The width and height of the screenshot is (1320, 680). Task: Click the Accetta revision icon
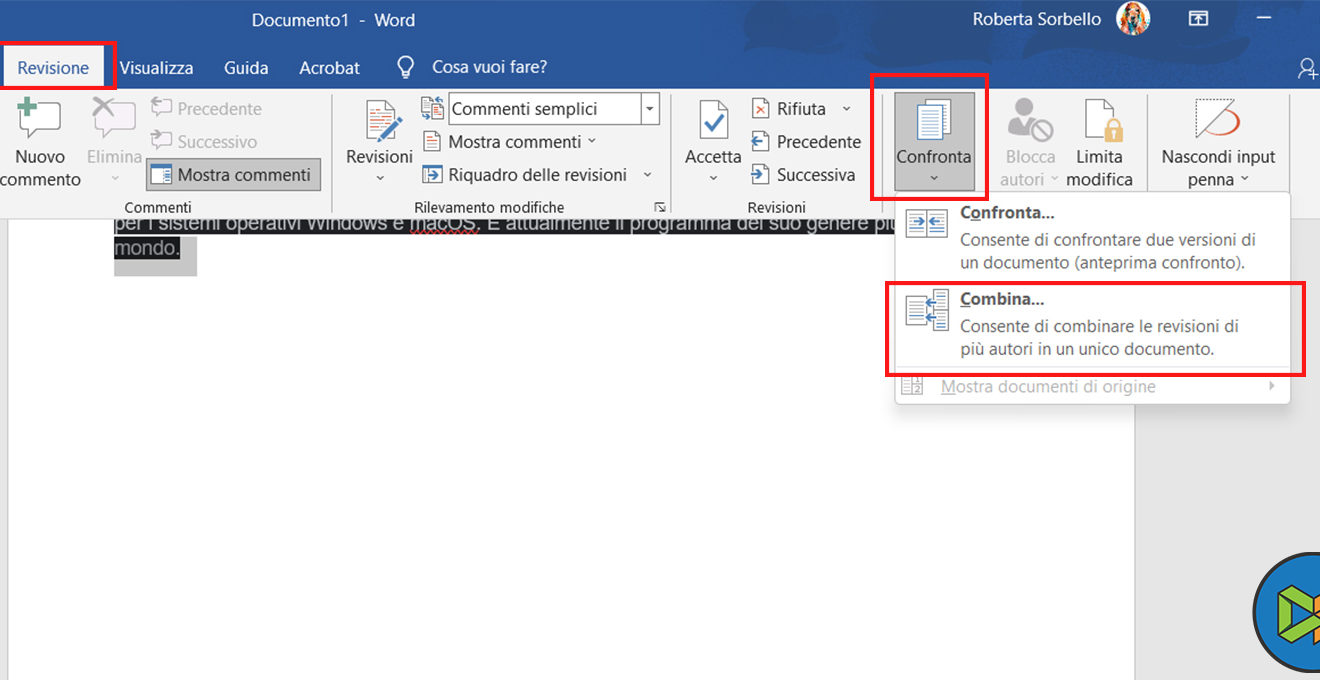(713, 120)
